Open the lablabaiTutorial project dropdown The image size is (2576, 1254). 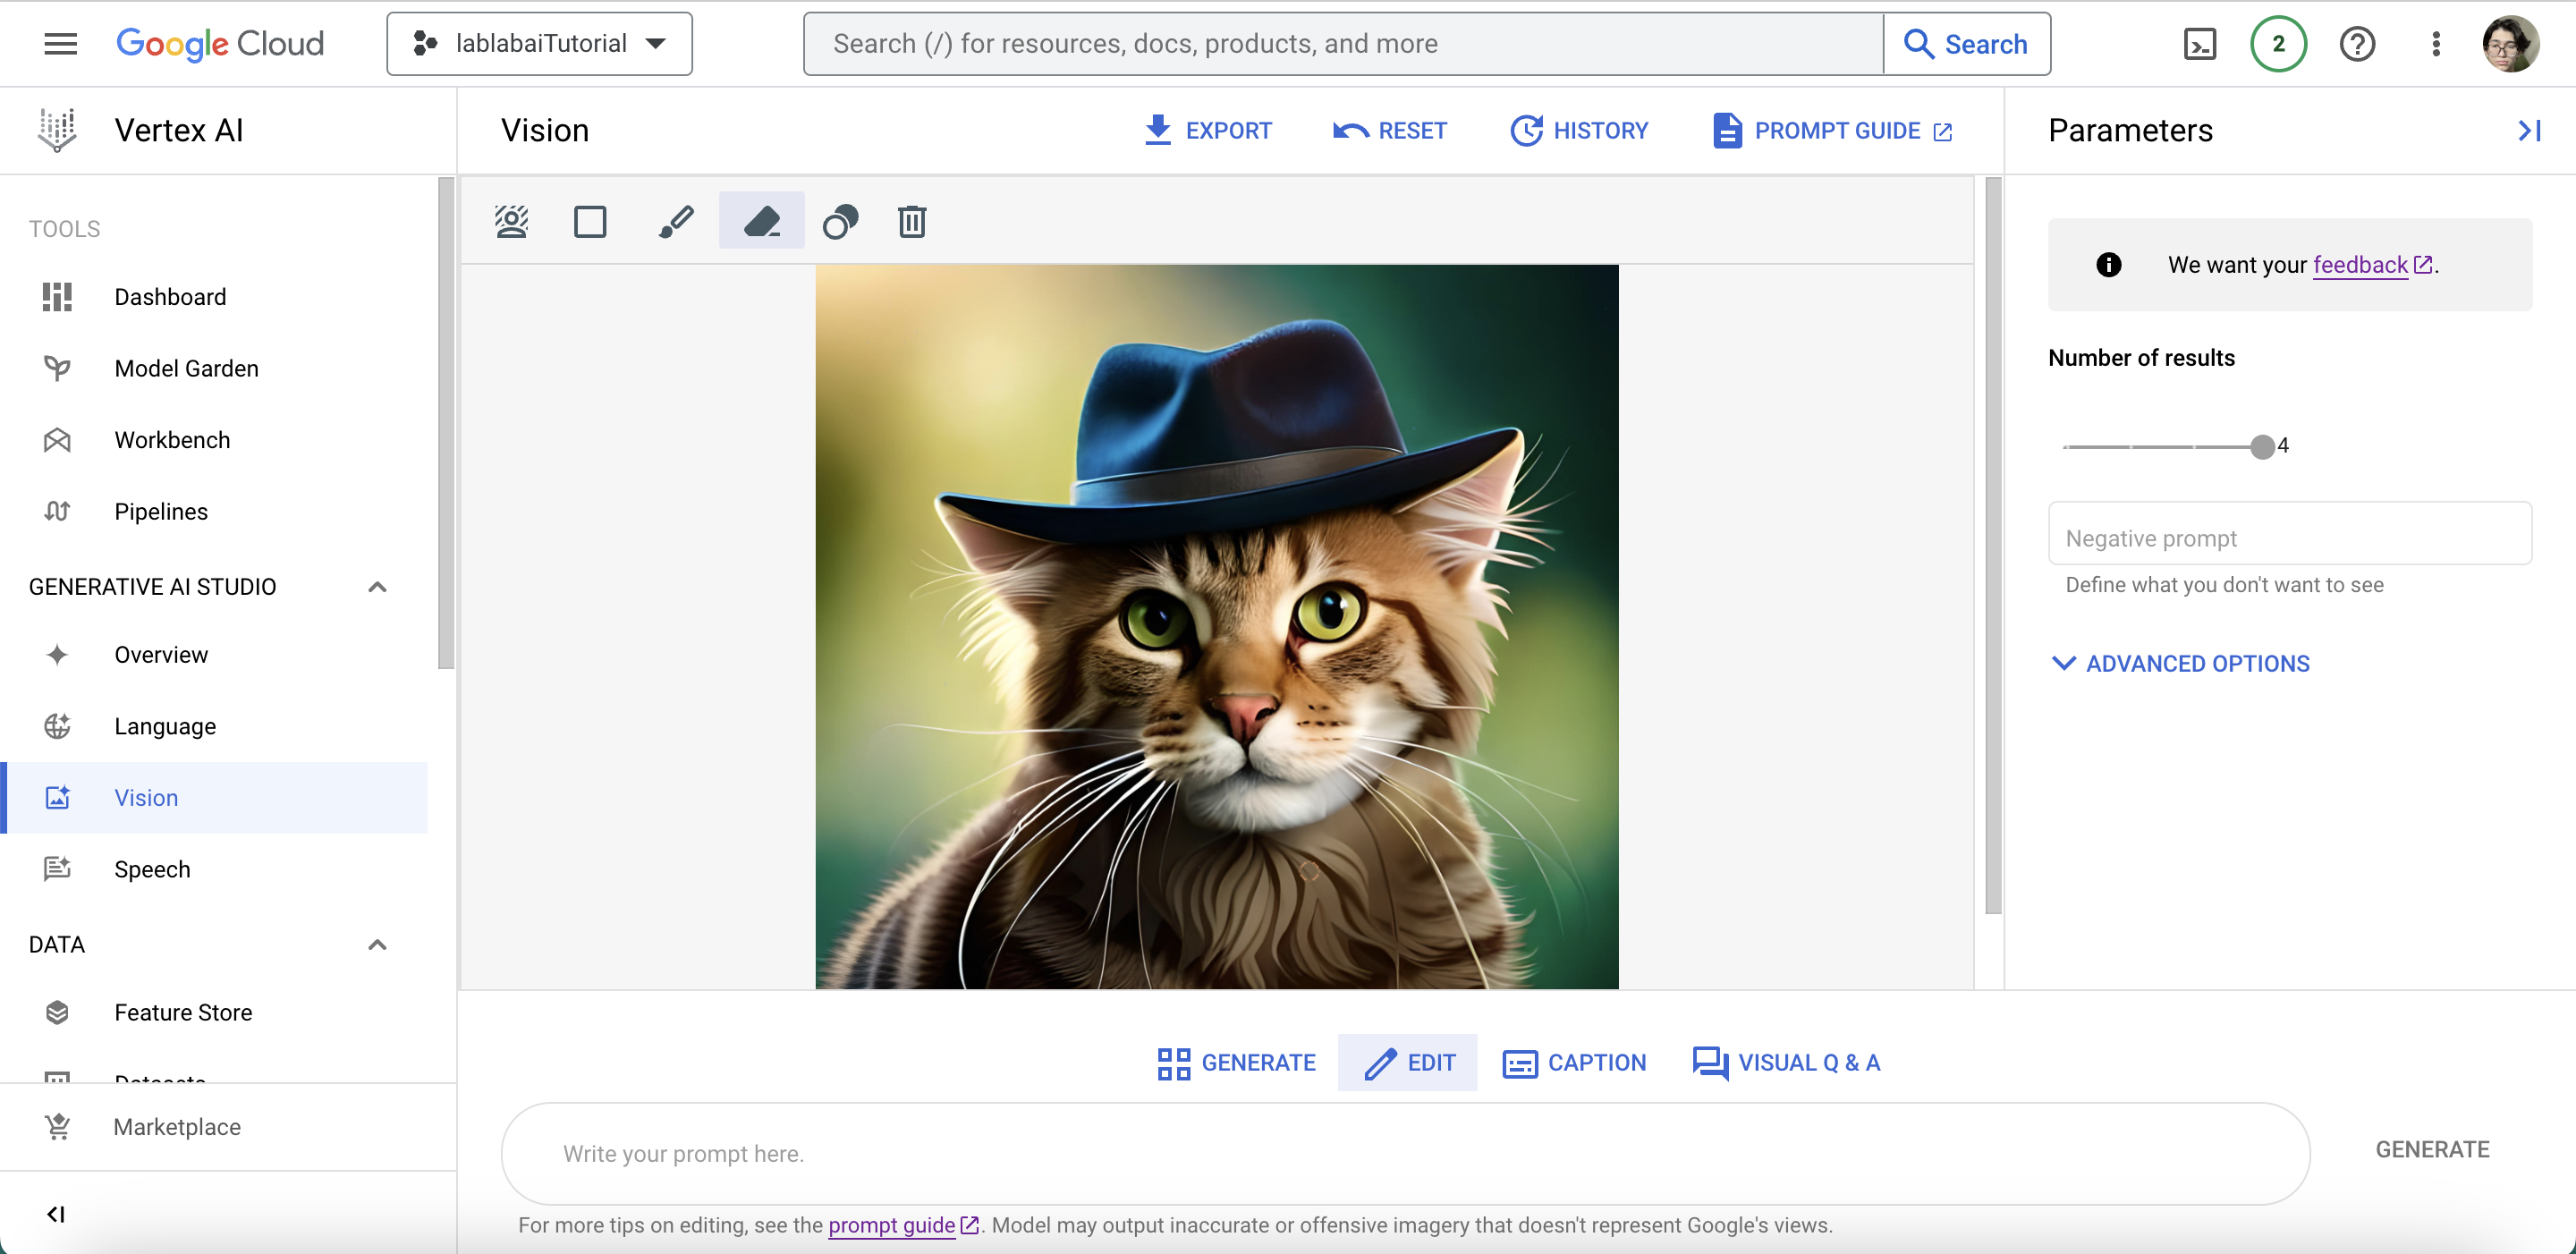540,44
